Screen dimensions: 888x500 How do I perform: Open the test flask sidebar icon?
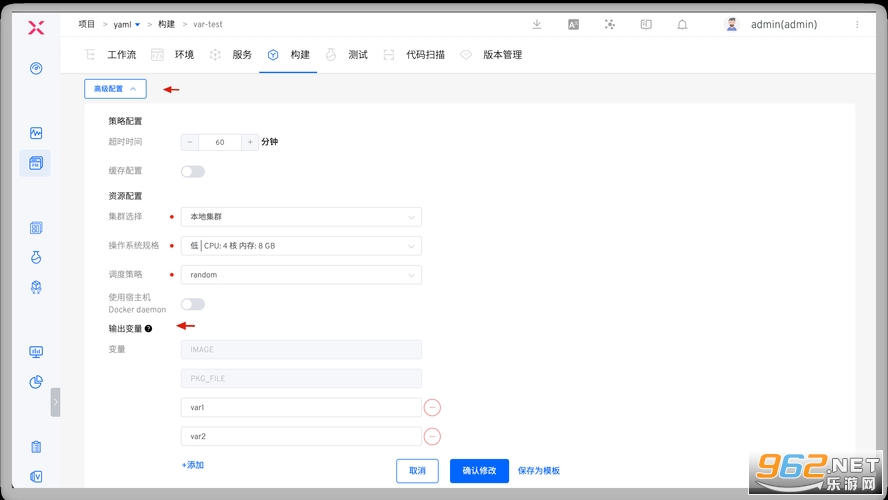pos(36,257)
